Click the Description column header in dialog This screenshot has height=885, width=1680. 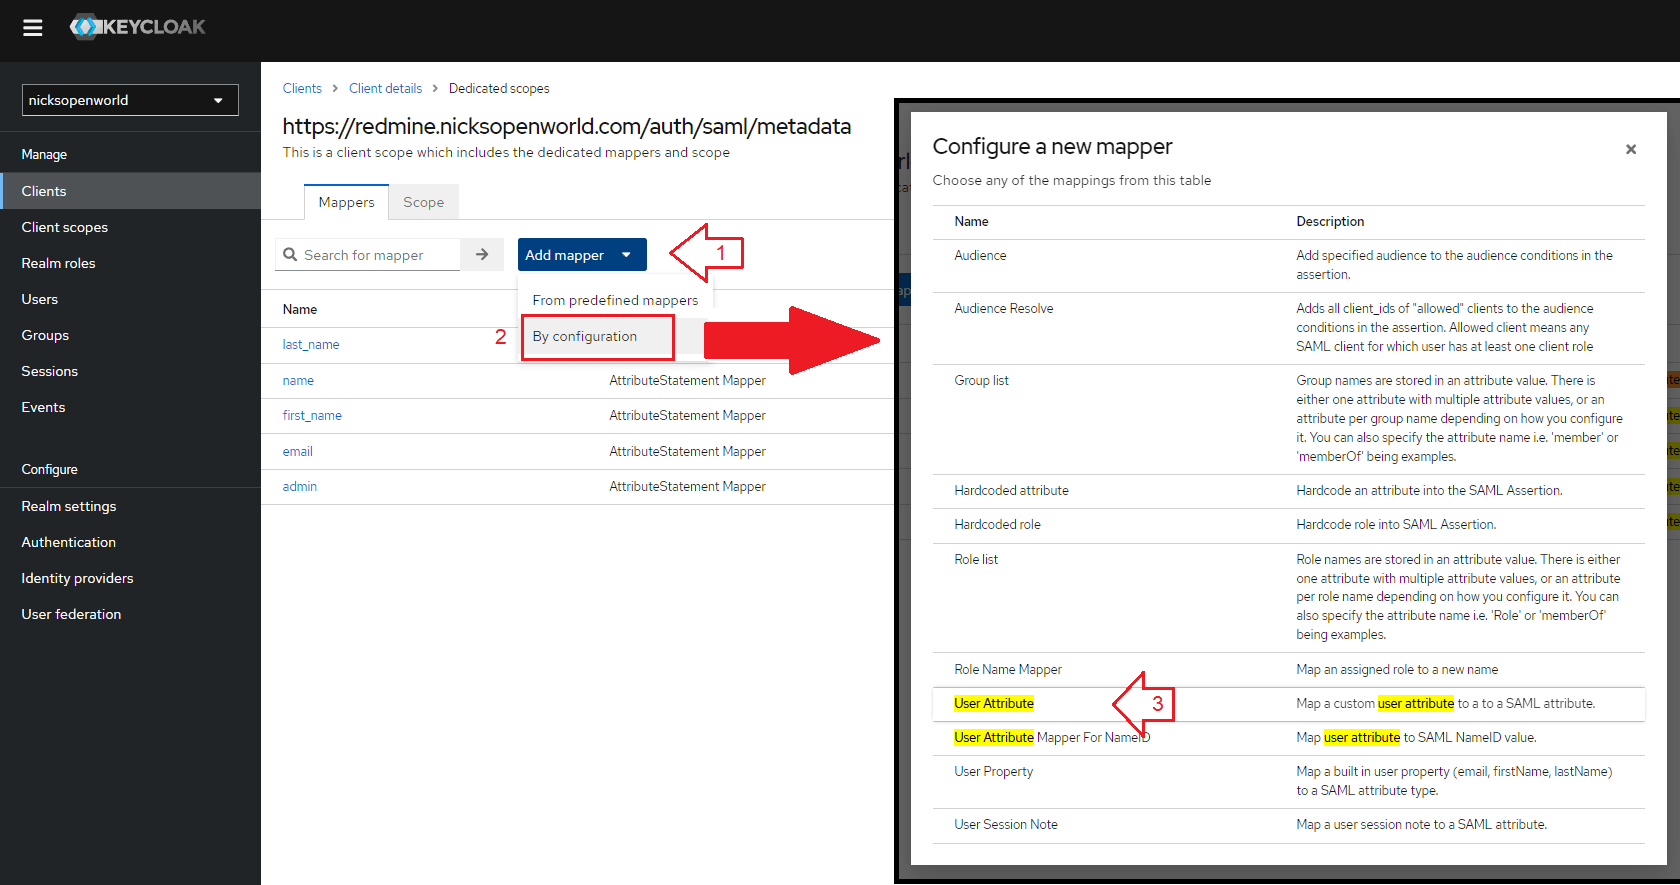[1330, 221]
